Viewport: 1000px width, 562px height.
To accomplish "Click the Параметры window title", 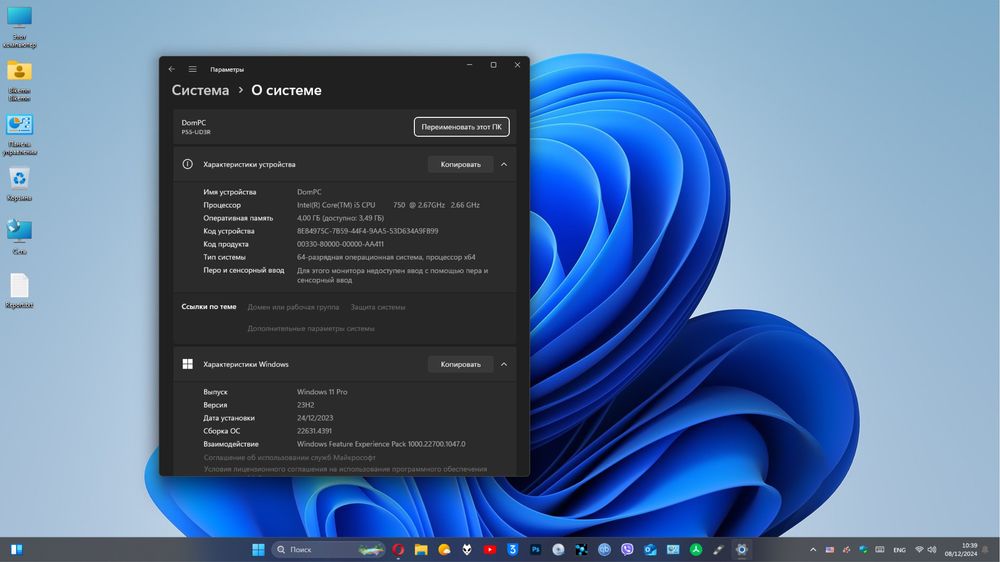I will [x=227, y=70].
